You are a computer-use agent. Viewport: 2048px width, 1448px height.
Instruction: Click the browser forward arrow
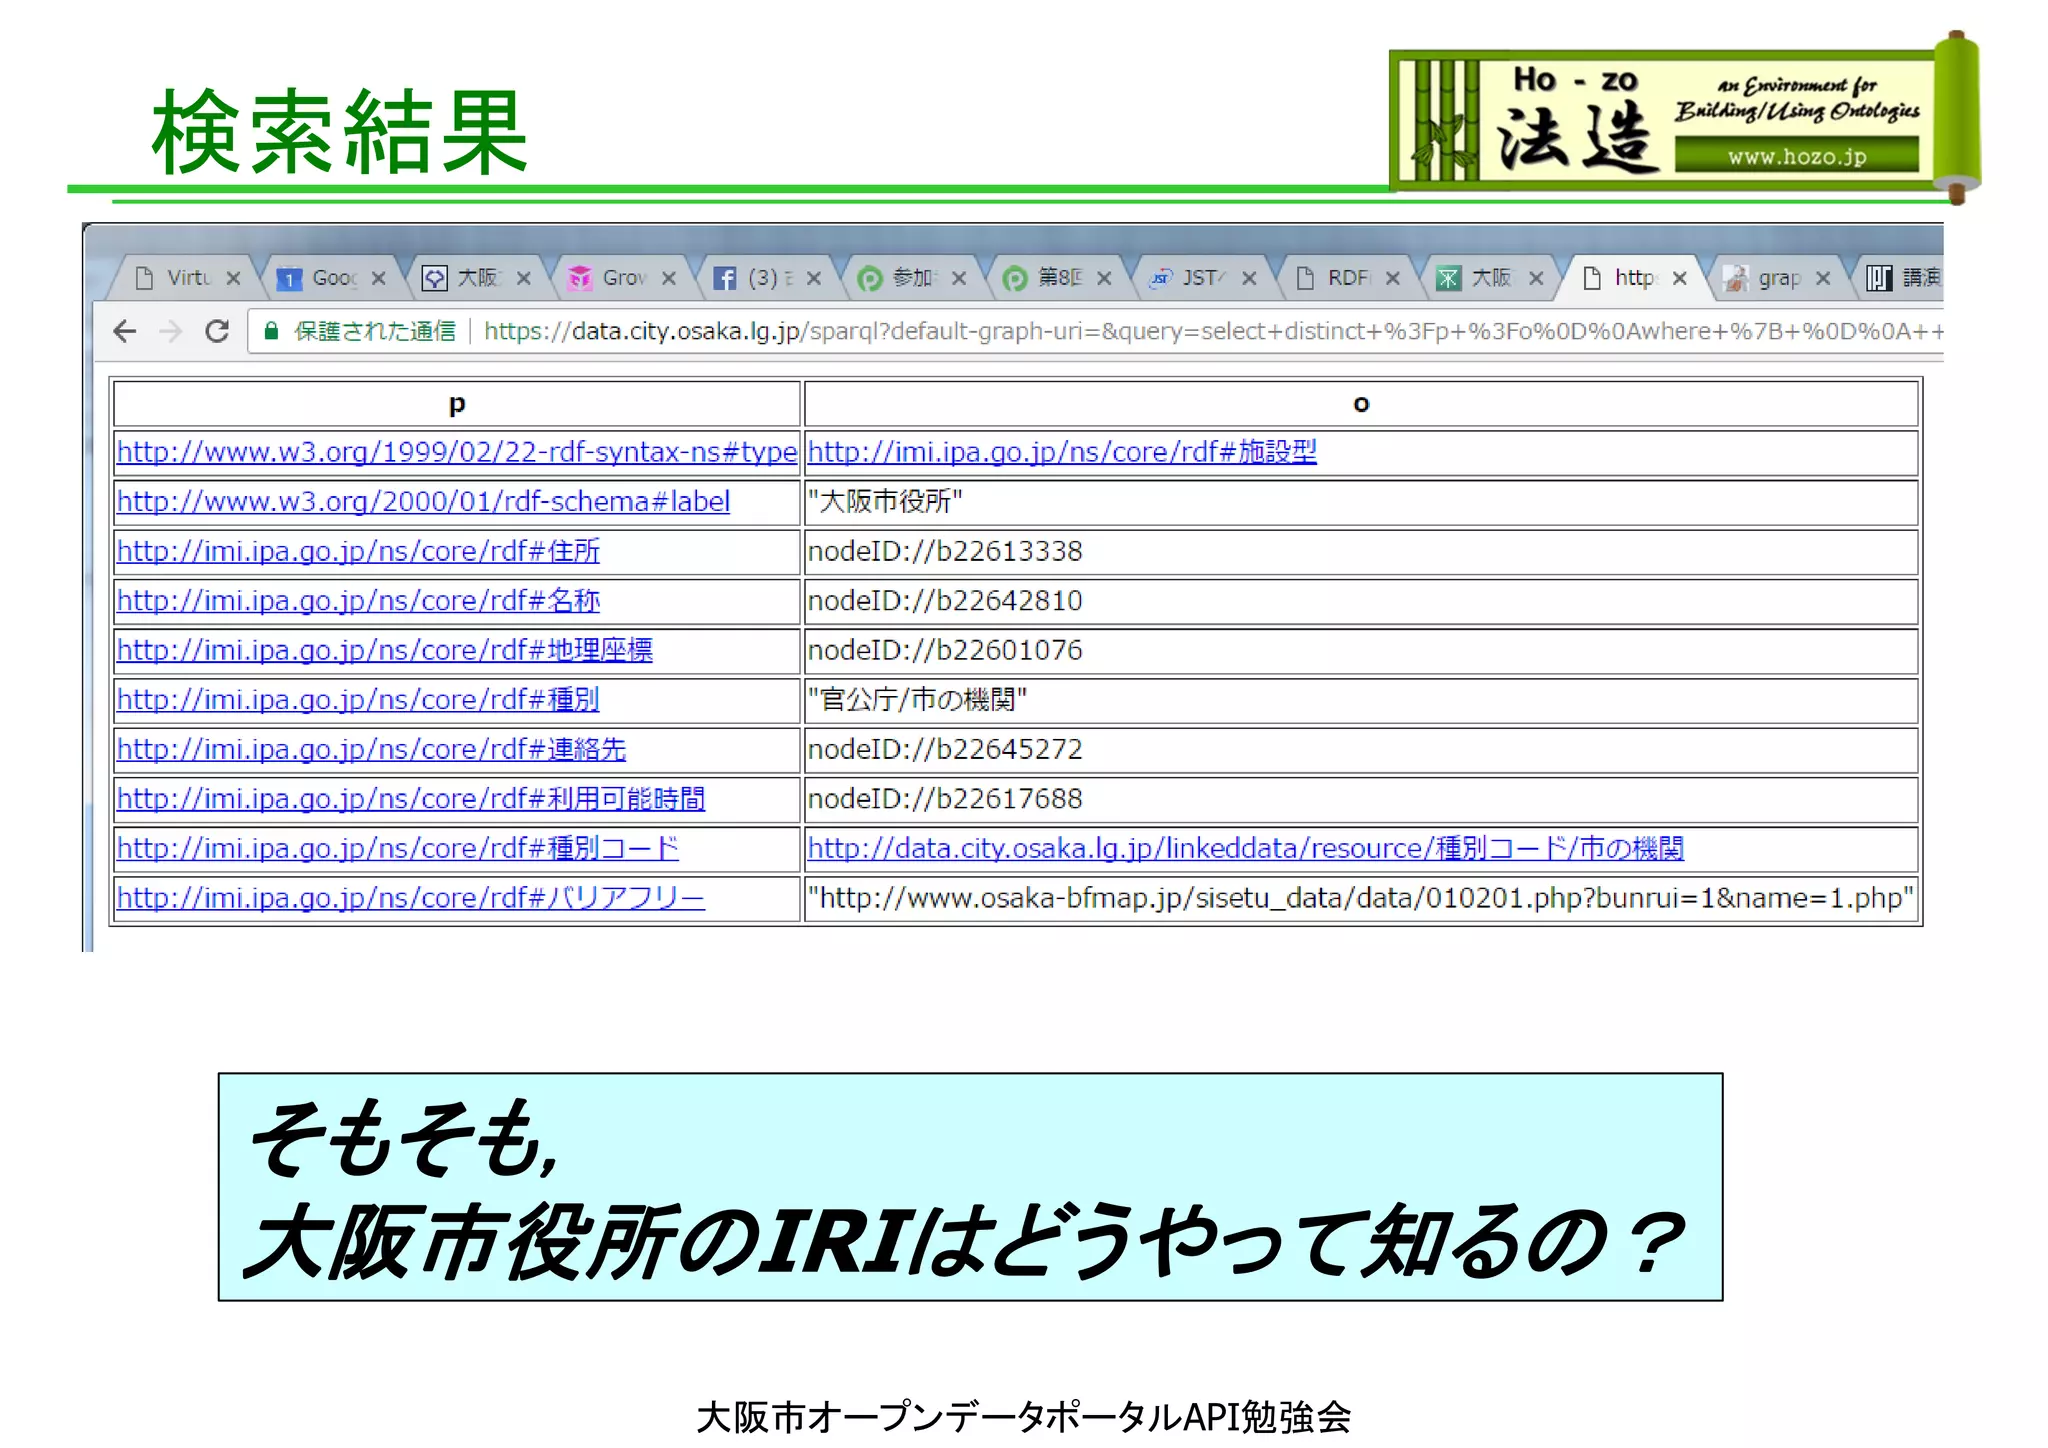[171, 331]
